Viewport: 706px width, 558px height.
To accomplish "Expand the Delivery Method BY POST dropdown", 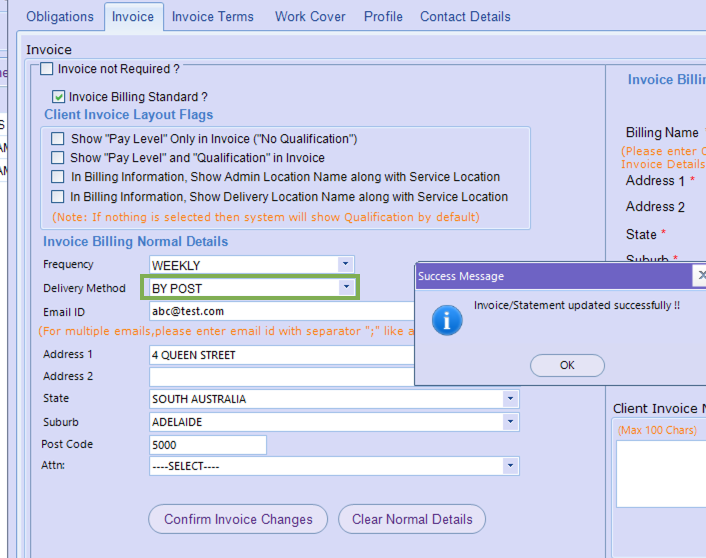I will point(345,288).
